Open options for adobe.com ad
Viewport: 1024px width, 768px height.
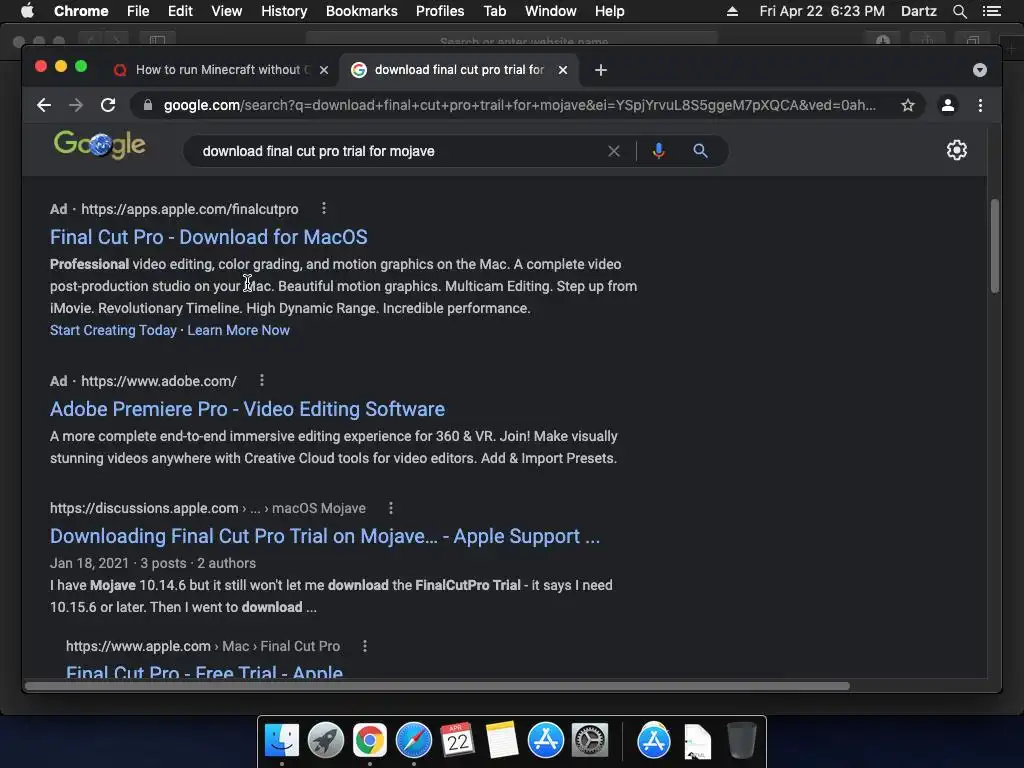(x=262, y=380)
